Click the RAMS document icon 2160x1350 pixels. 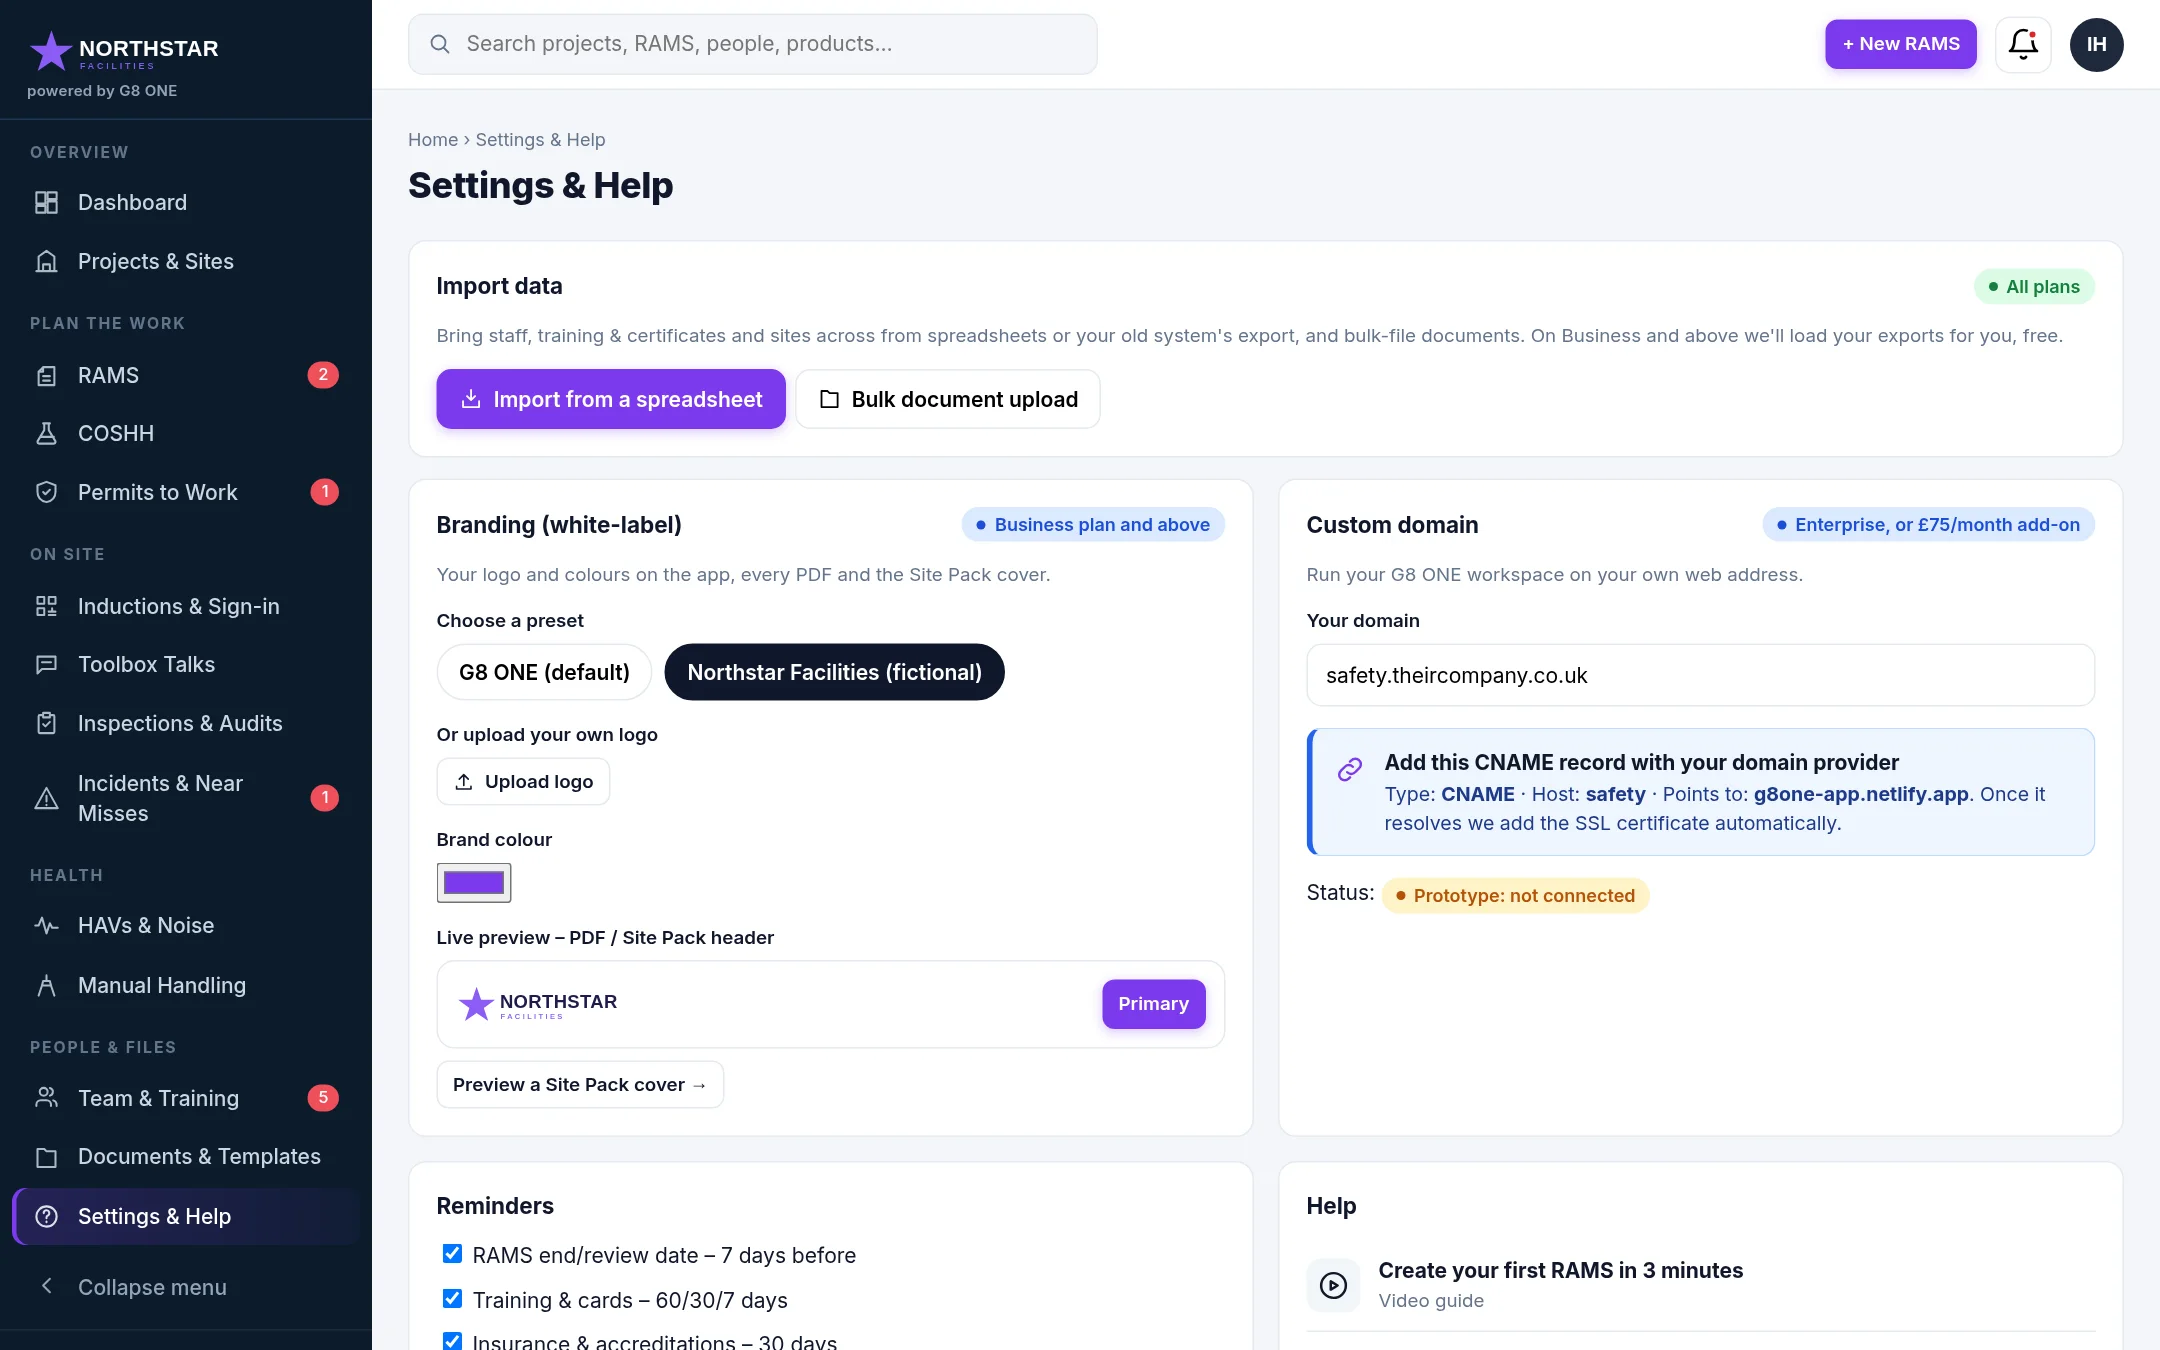pos(46,375)
